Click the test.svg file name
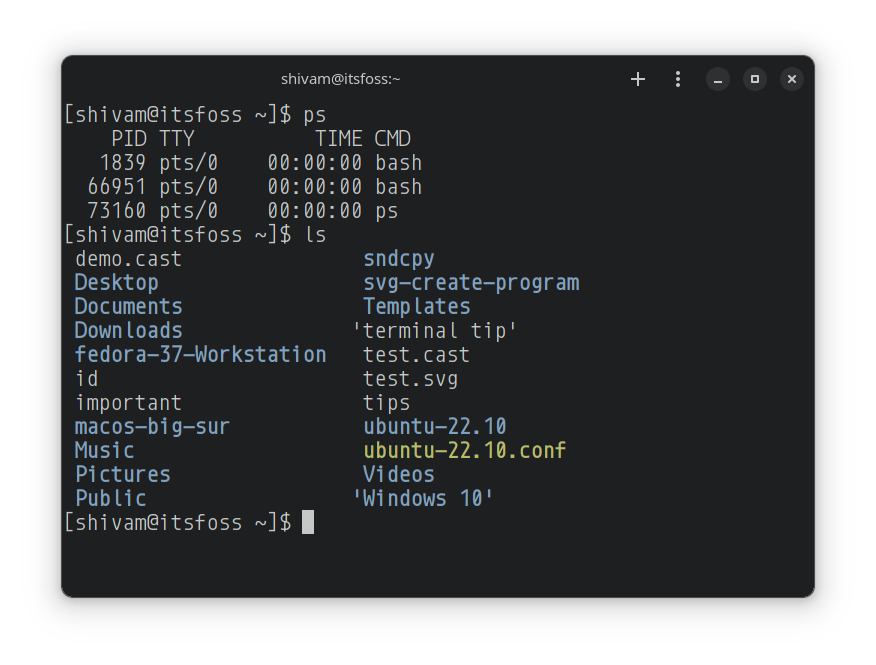 (410, 379)
